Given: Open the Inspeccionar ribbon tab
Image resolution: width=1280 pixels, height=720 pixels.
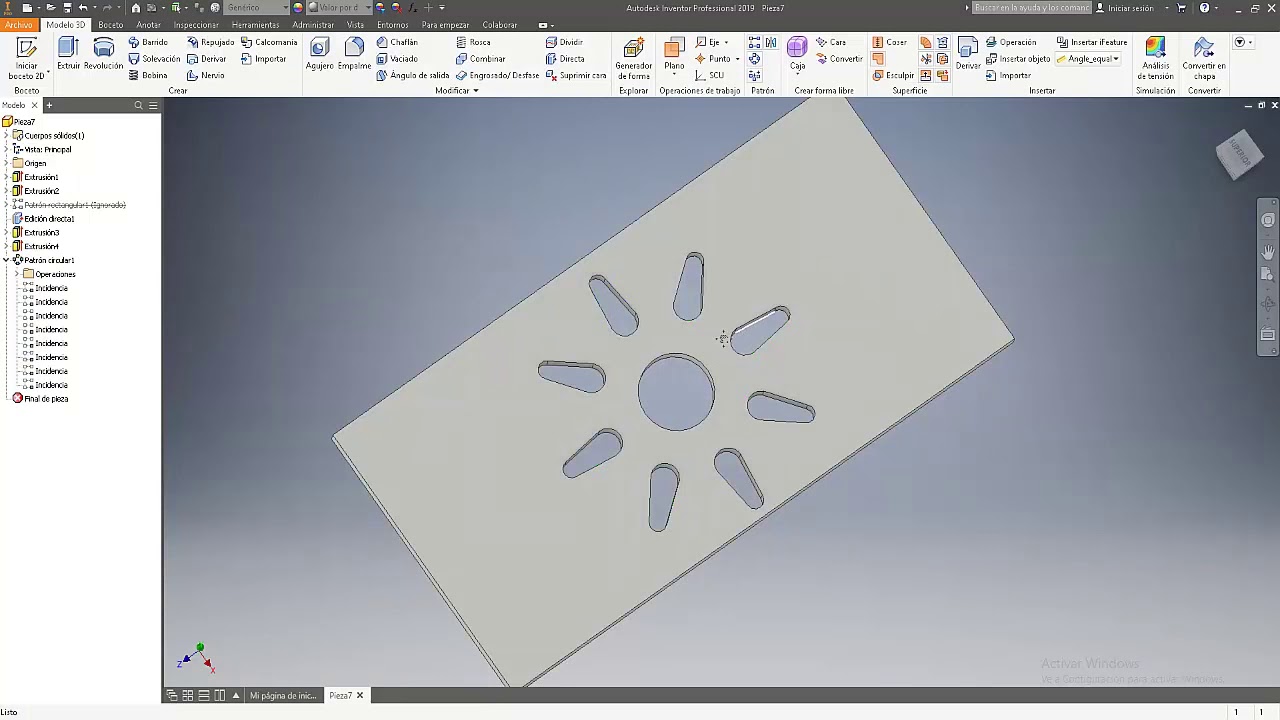Looking at the screenshot, I should point(196,25).
